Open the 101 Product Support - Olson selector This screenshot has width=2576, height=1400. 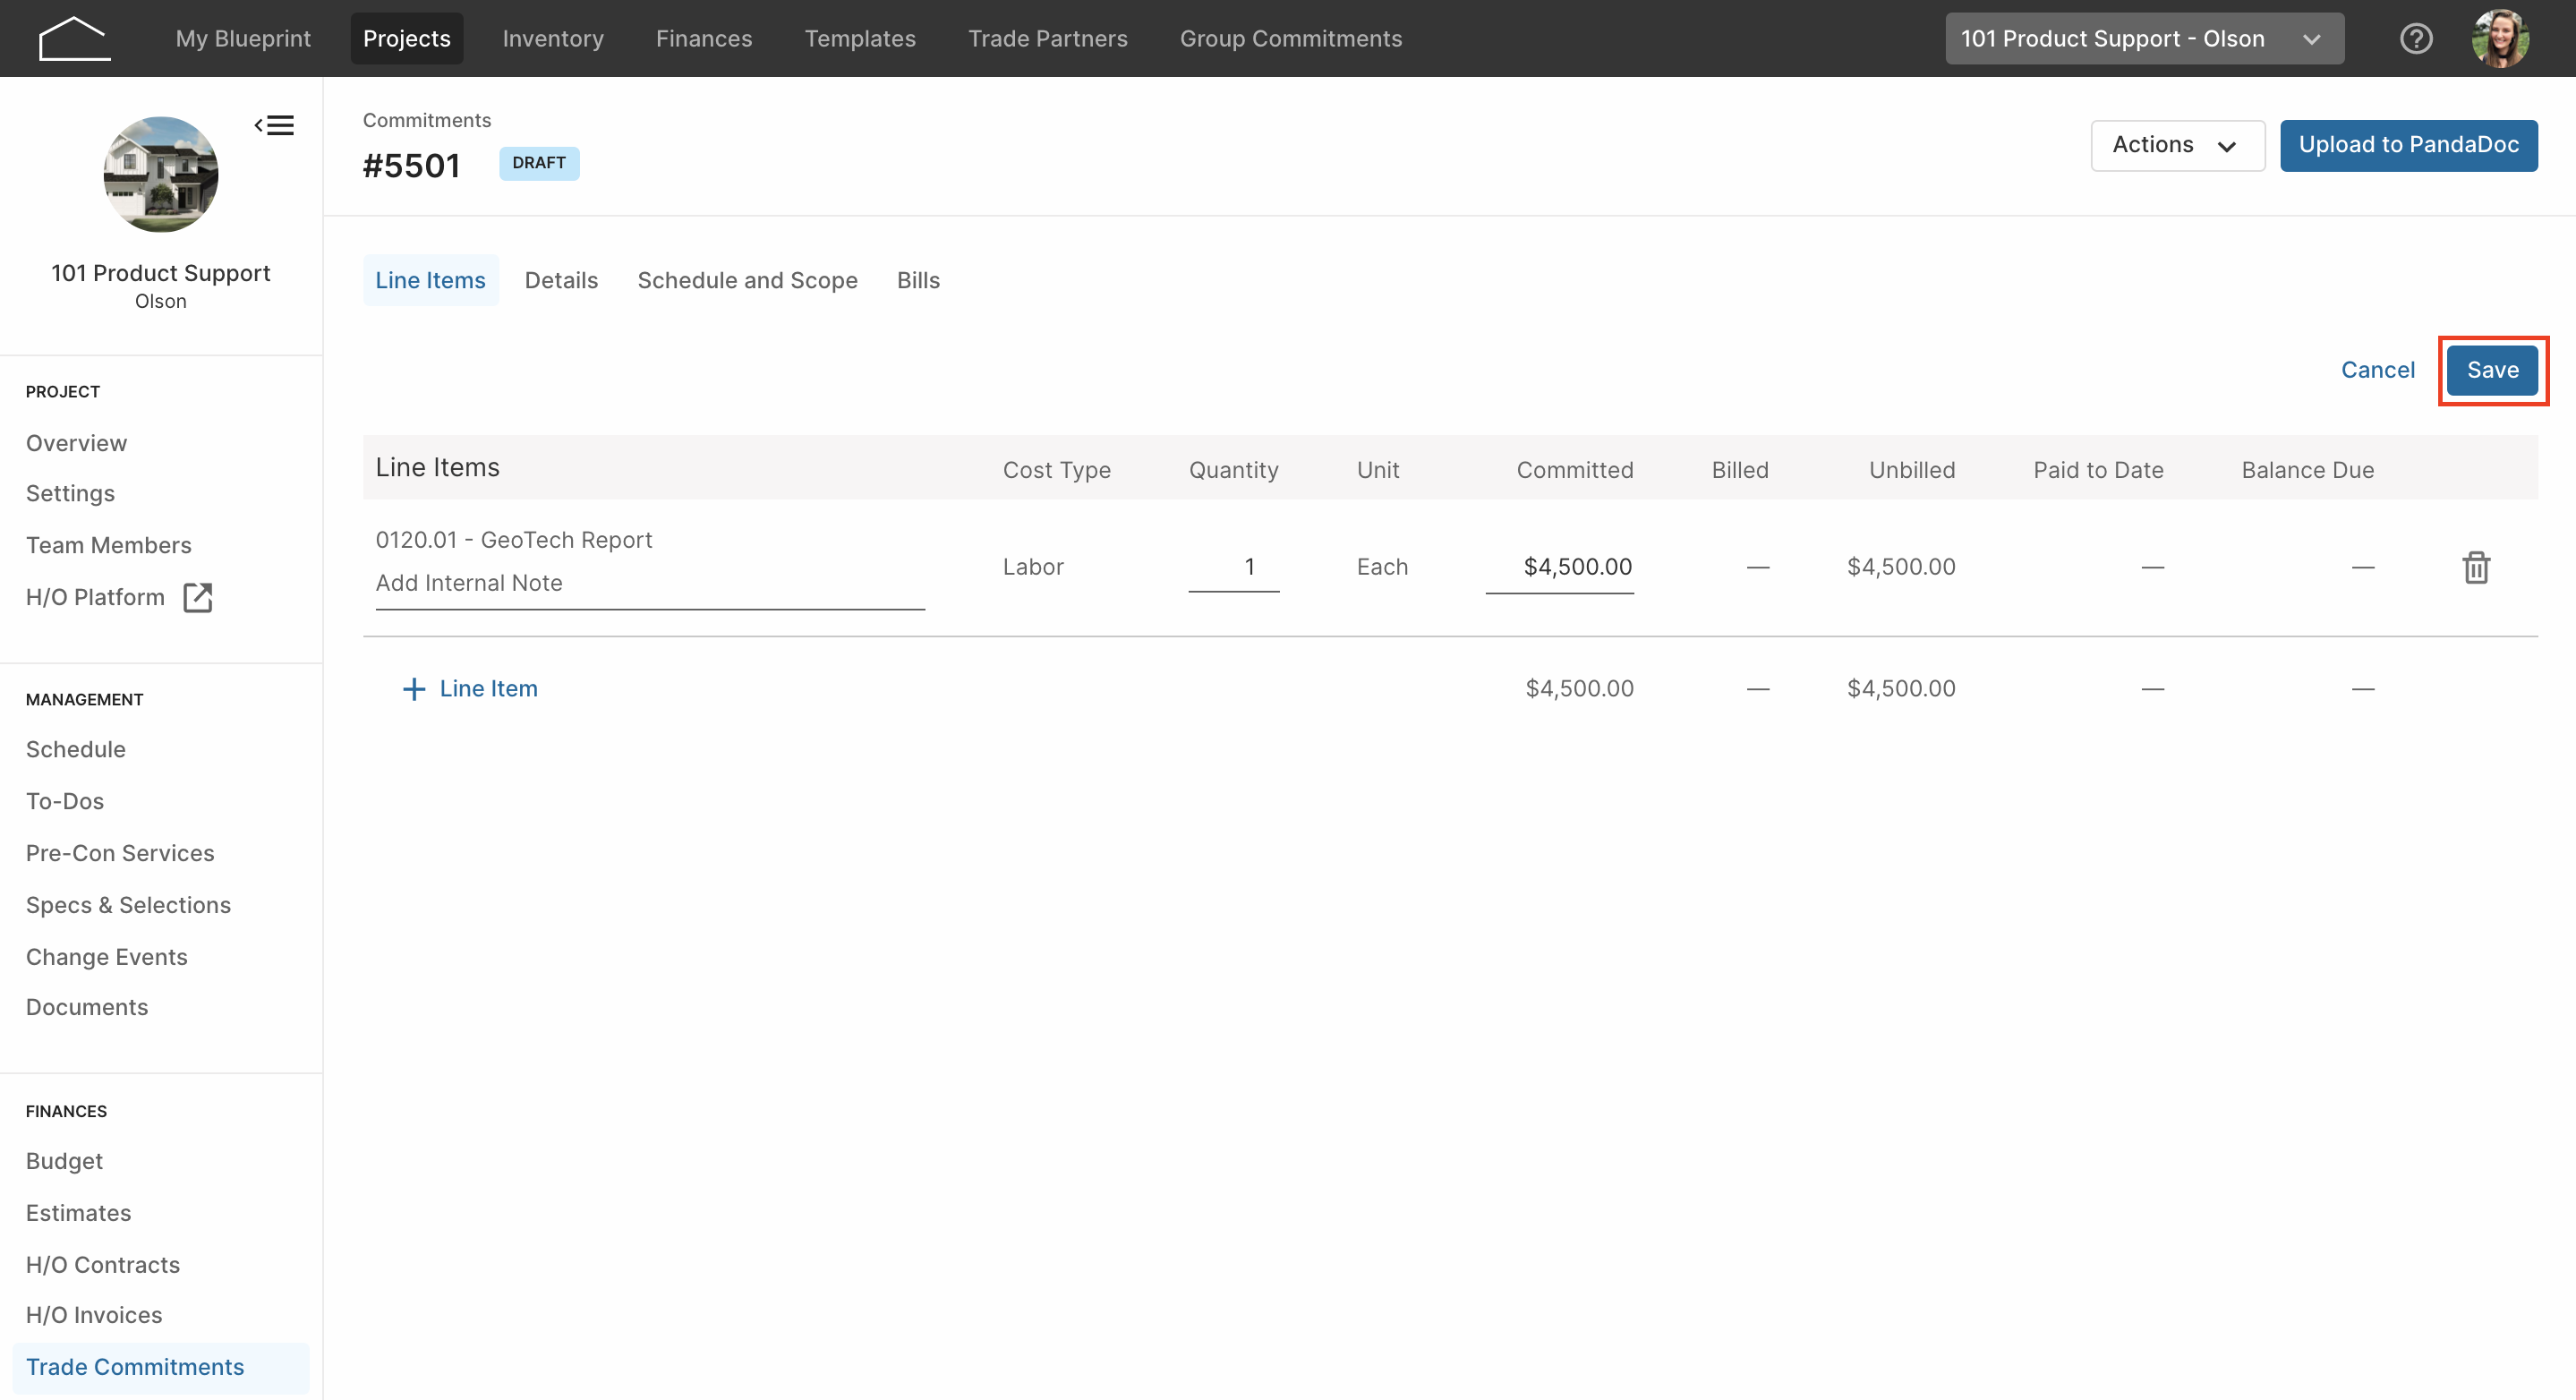2144,39
